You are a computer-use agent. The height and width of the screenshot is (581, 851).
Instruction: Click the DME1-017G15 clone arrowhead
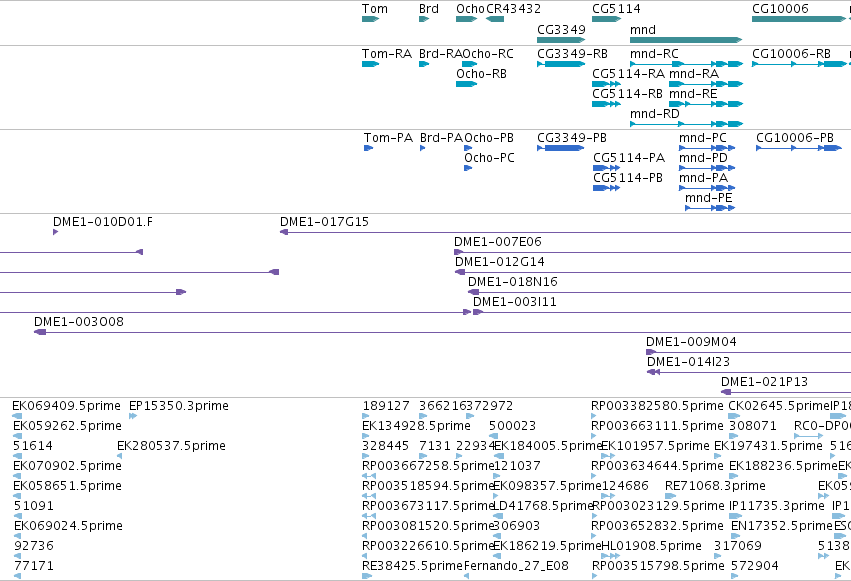[284, 232]
